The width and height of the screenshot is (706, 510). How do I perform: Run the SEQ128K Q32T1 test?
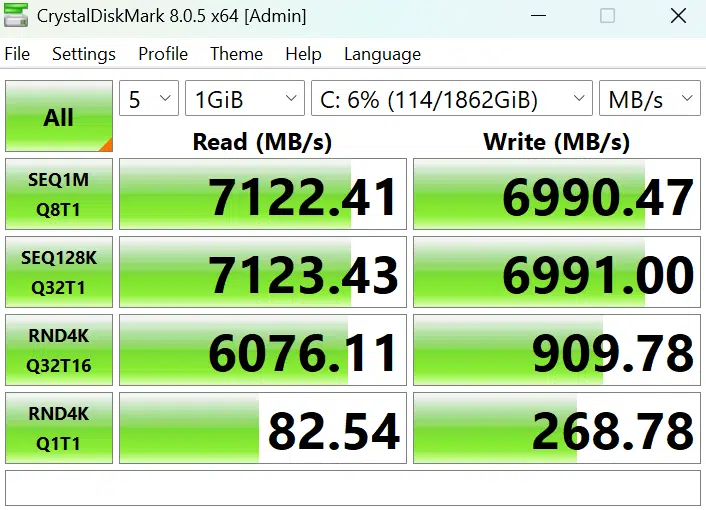tap(59, 272)
